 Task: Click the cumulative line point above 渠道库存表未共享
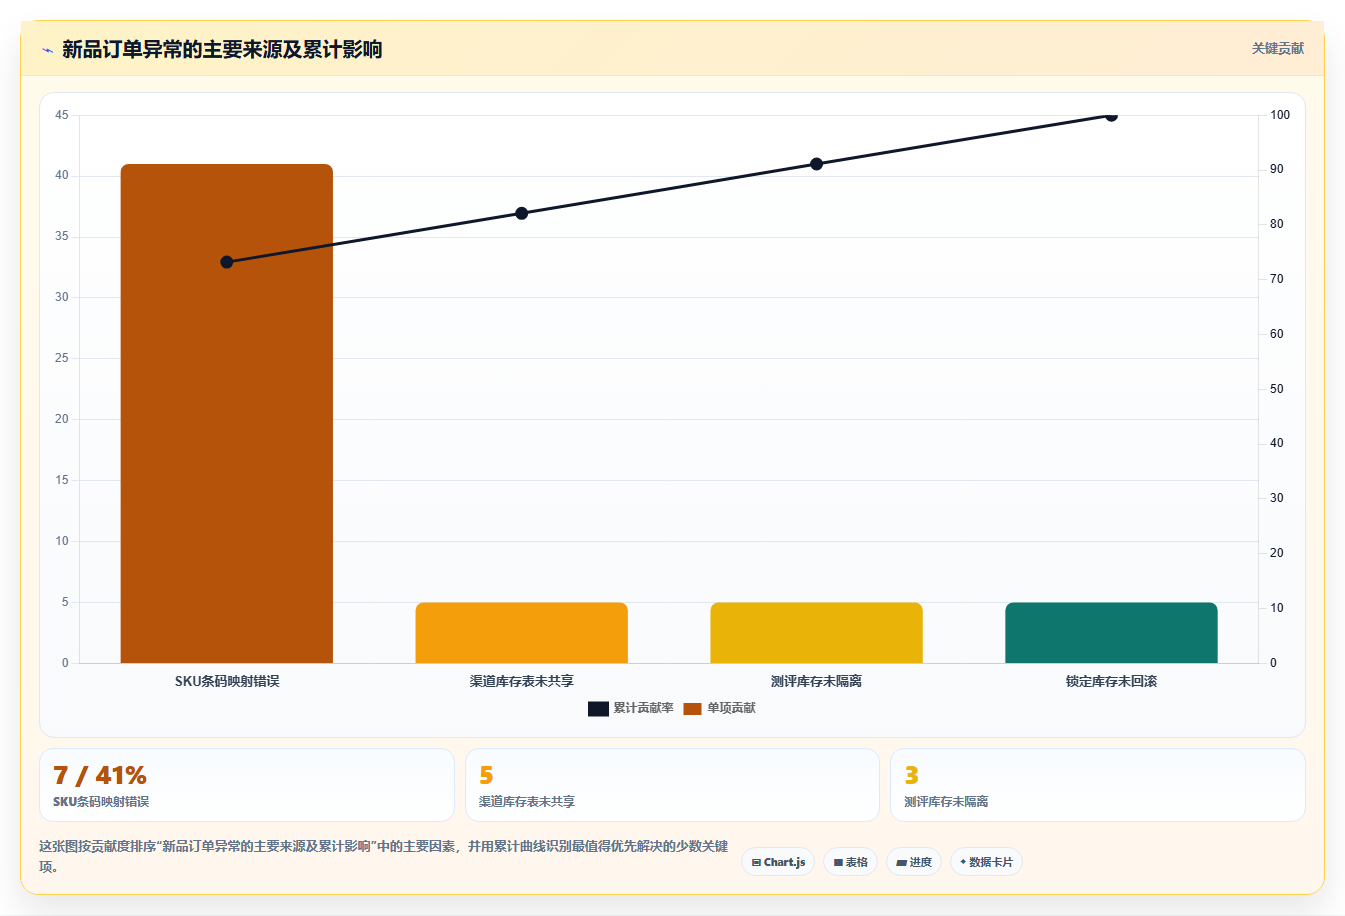tap(522, 213)
